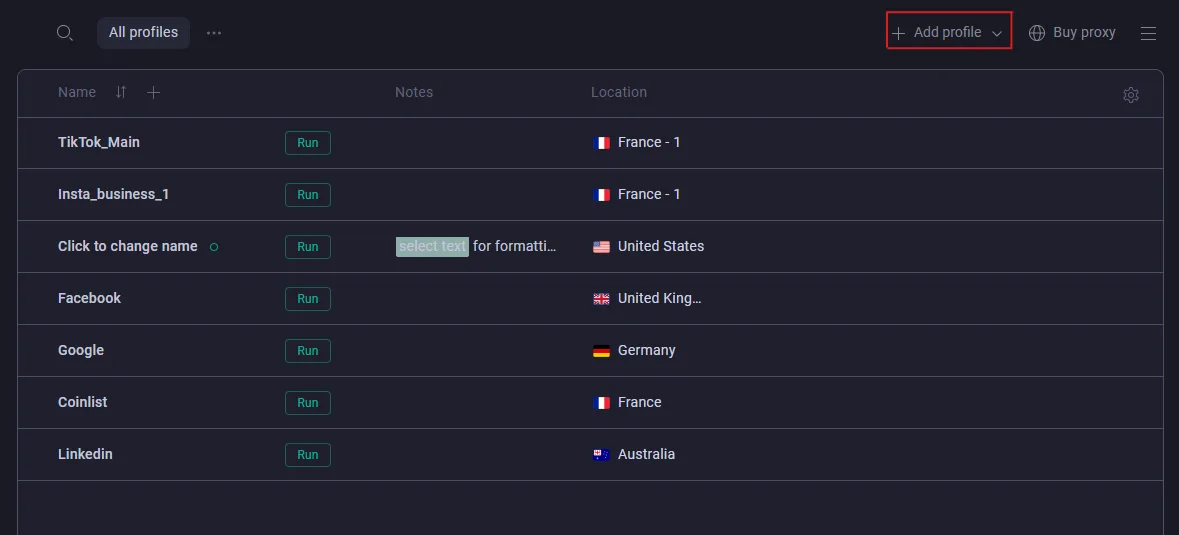This screenshot has height=535, width=1179.
Task: Run the Facebook profile
Action: click(308, 298)
